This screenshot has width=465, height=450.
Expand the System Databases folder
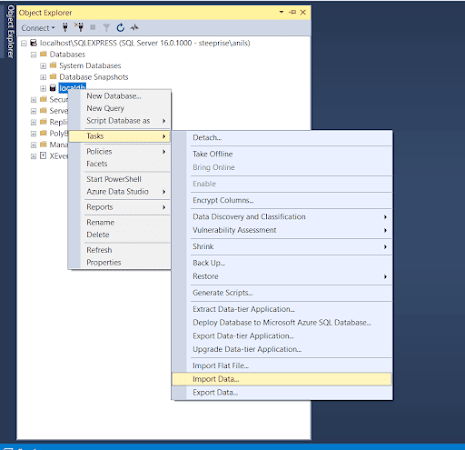pyautogui.click(x=43, y=66)
